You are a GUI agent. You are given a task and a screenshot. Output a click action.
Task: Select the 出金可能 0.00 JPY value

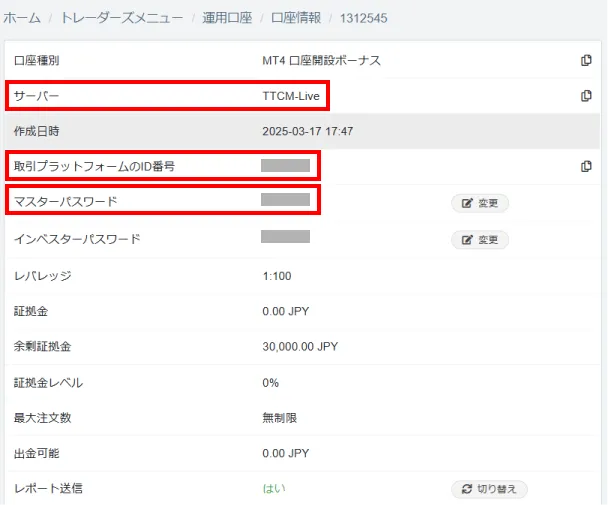(285, 453)
